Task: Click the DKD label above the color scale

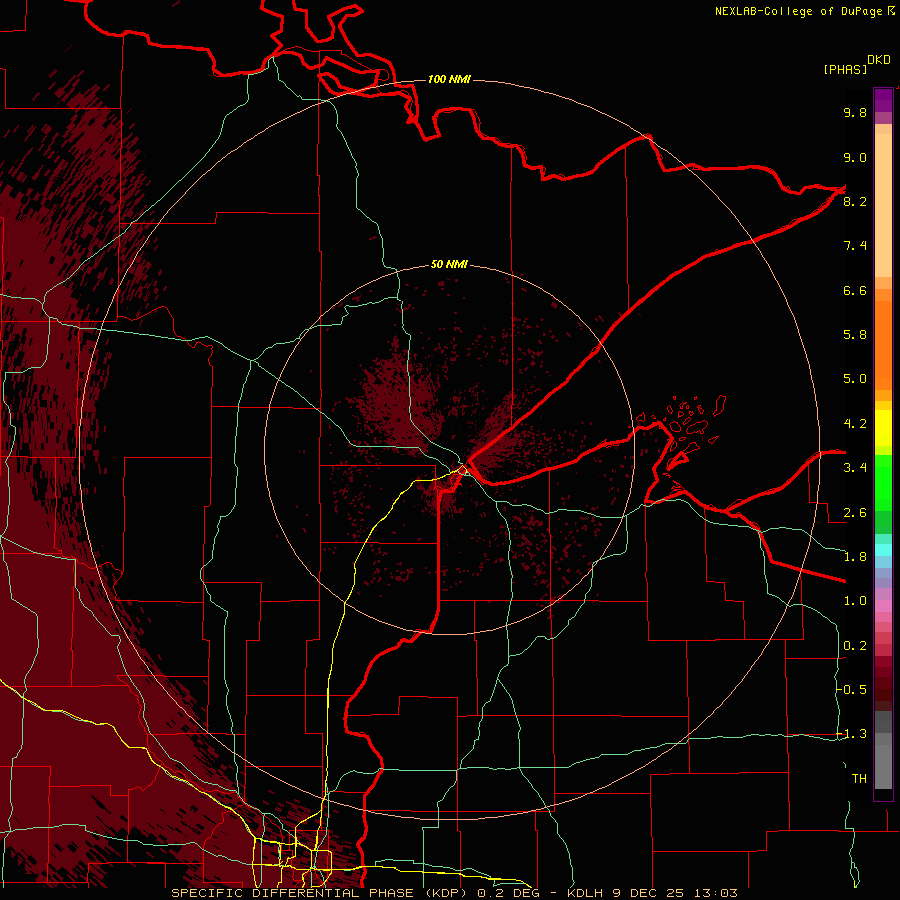Action: (x=879, y=60)
